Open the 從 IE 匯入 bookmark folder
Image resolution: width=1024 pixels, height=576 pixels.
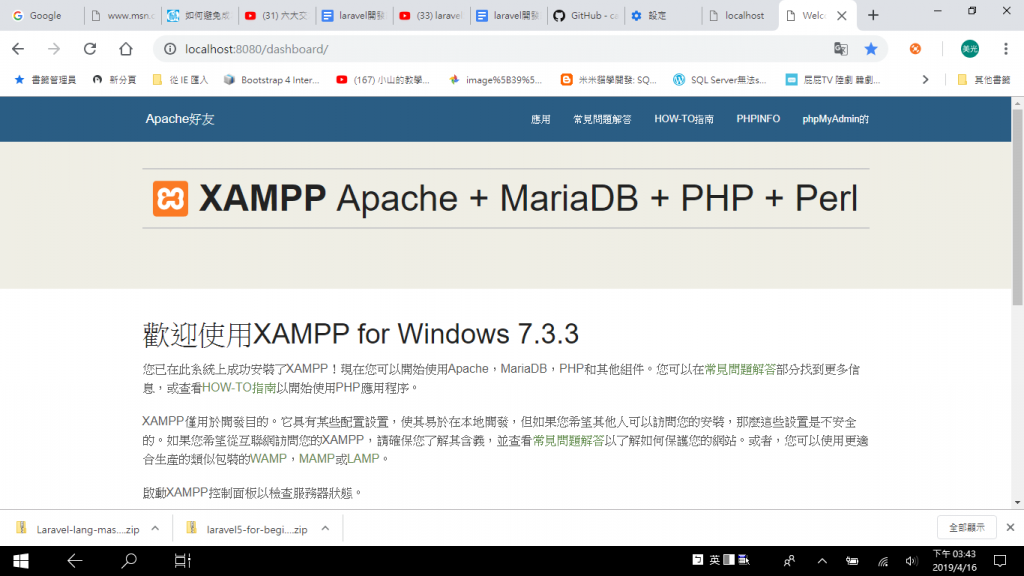[180, 80]
